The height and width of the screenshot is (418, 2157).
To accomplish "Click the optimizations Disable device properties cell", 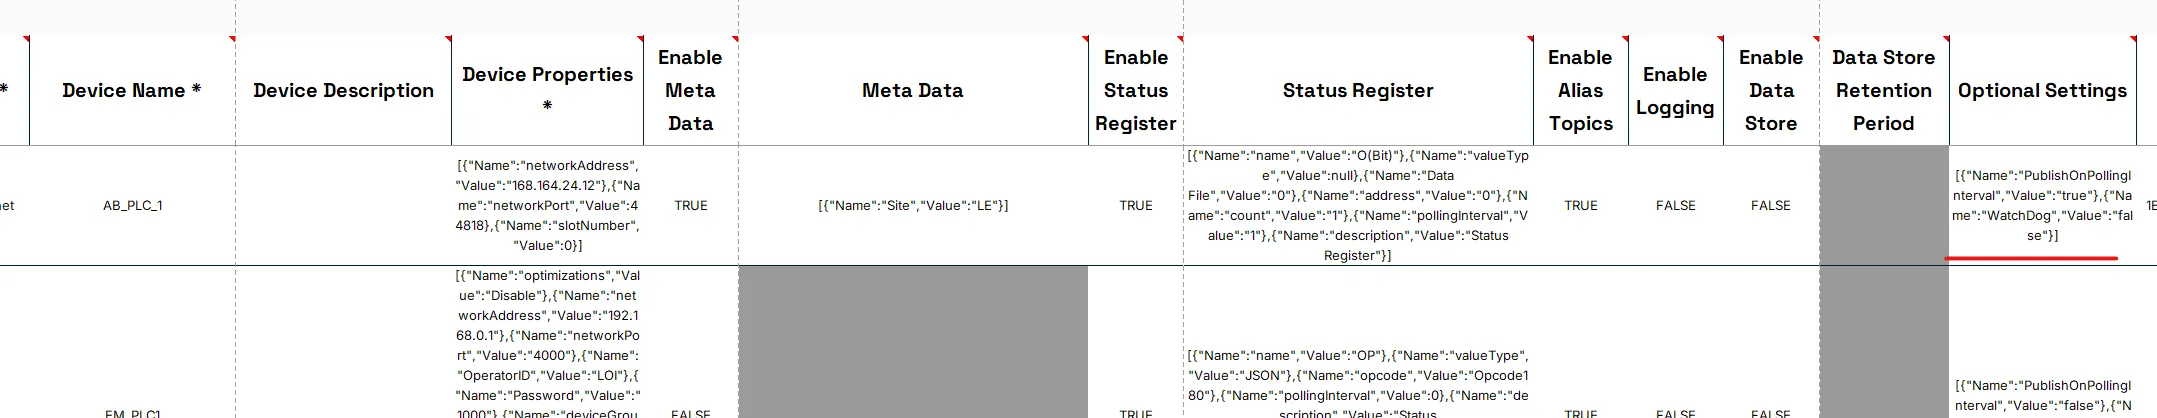I will pyautogui.click(x=547, y=342).
